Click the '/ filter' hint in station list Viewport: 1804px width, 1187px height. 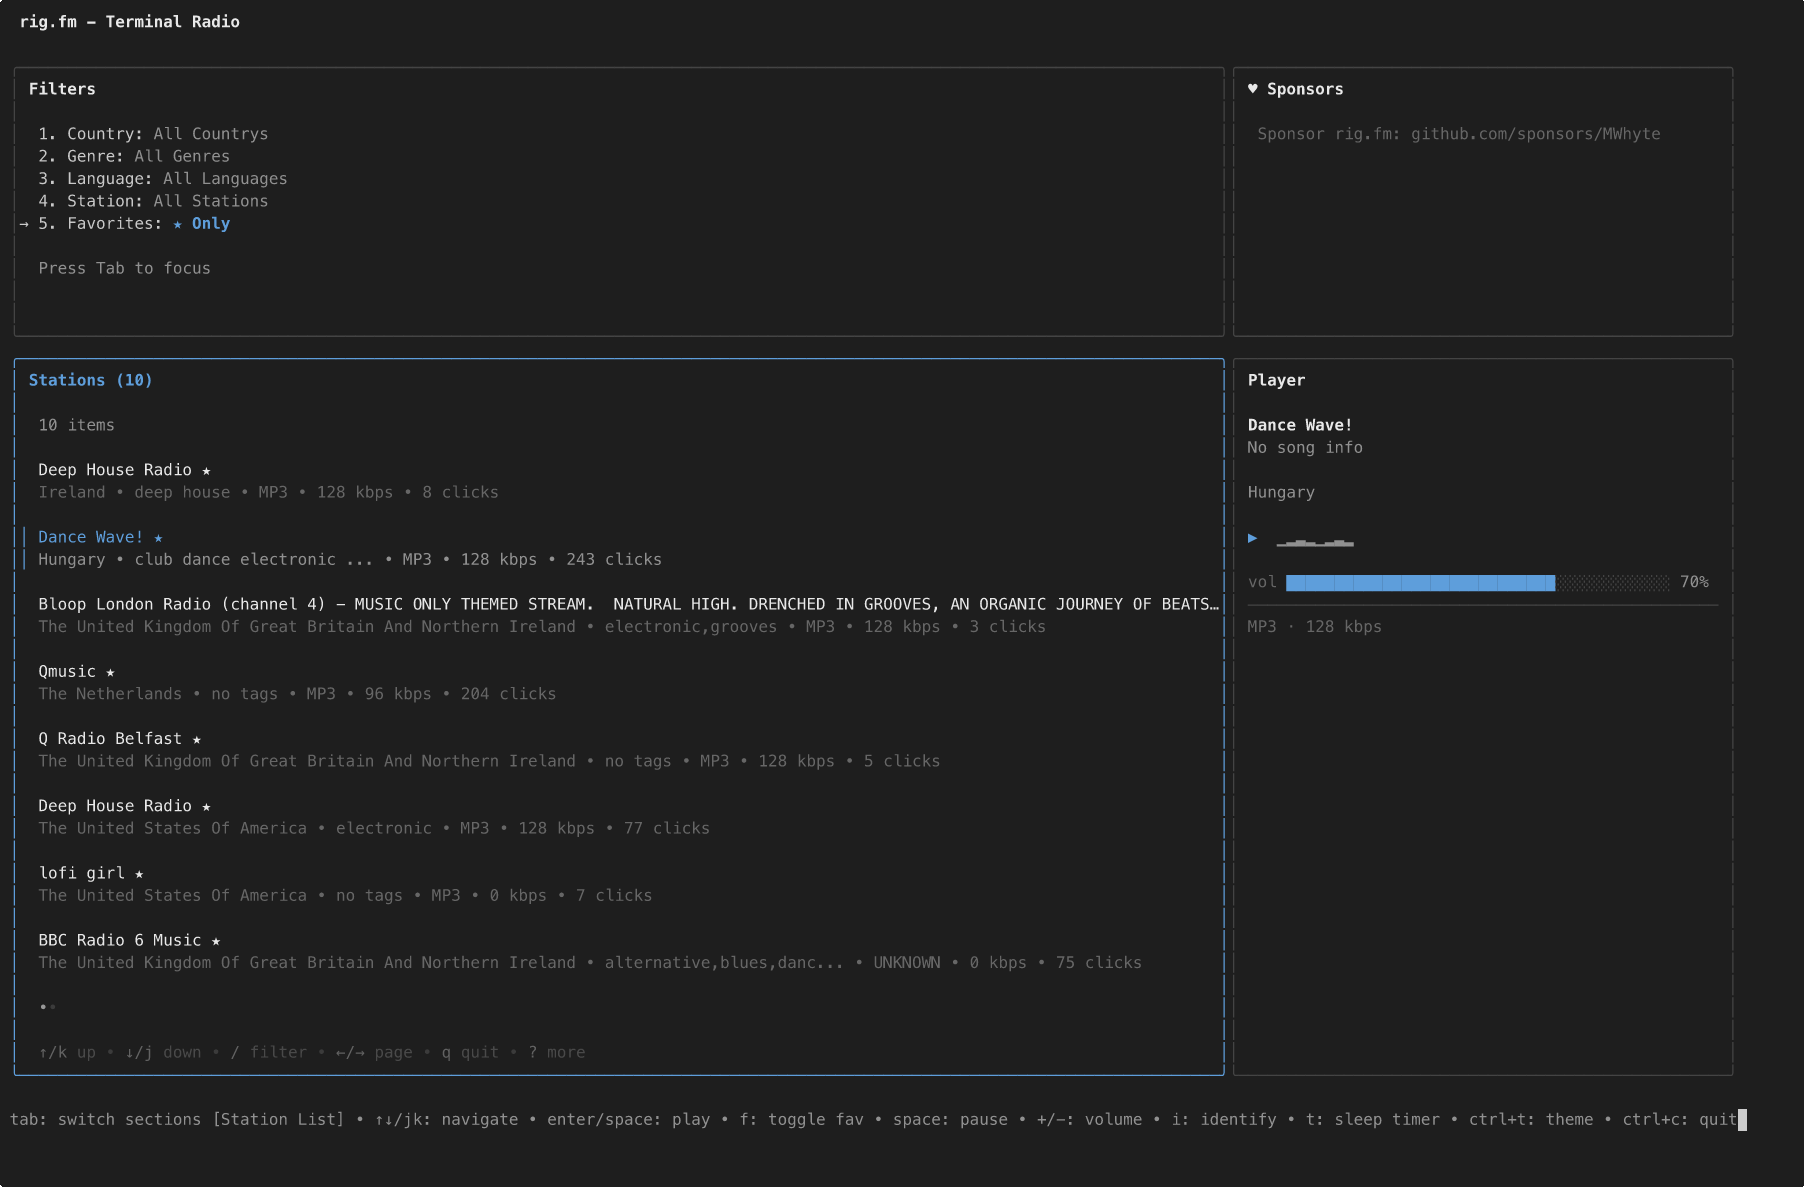[x=269, y=1053]
